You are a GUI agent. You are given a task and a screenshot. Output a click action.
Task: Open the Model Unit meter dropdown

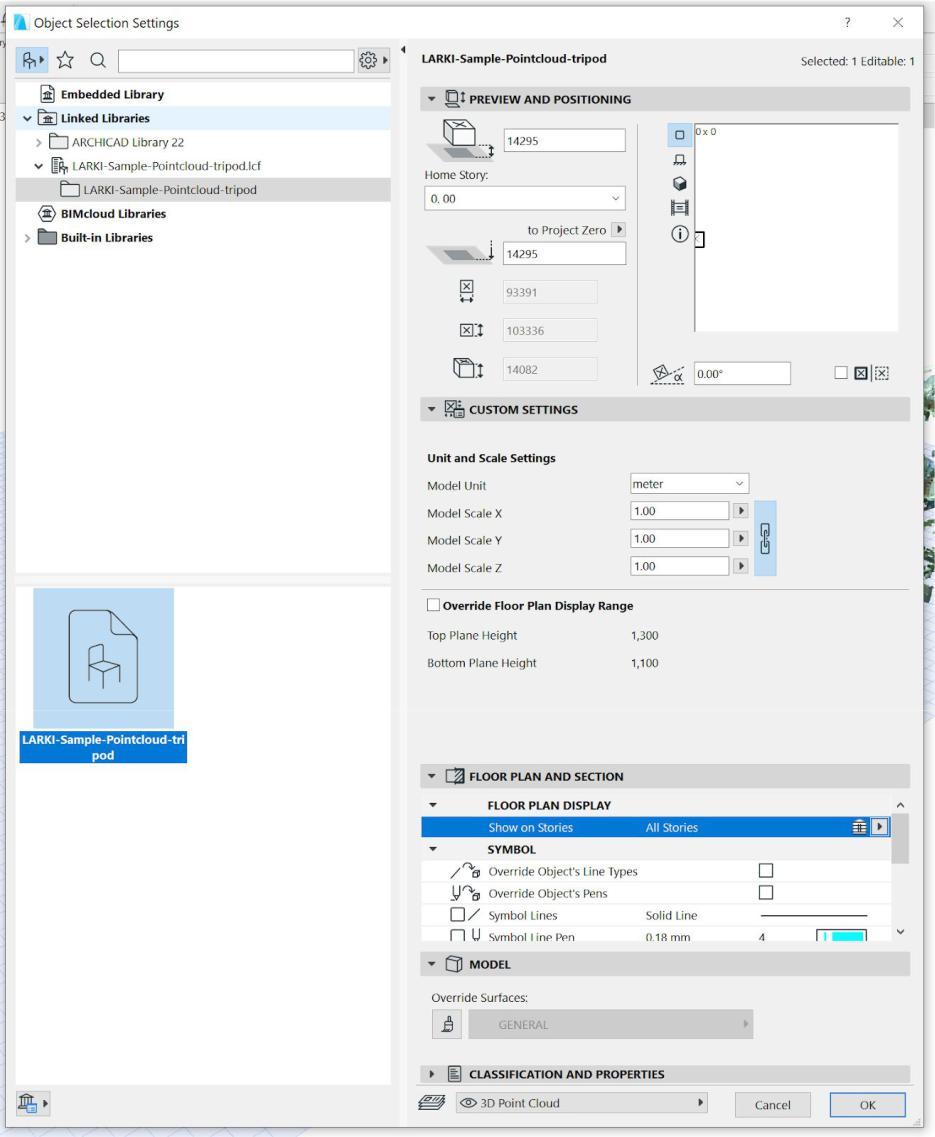(689, 484)
